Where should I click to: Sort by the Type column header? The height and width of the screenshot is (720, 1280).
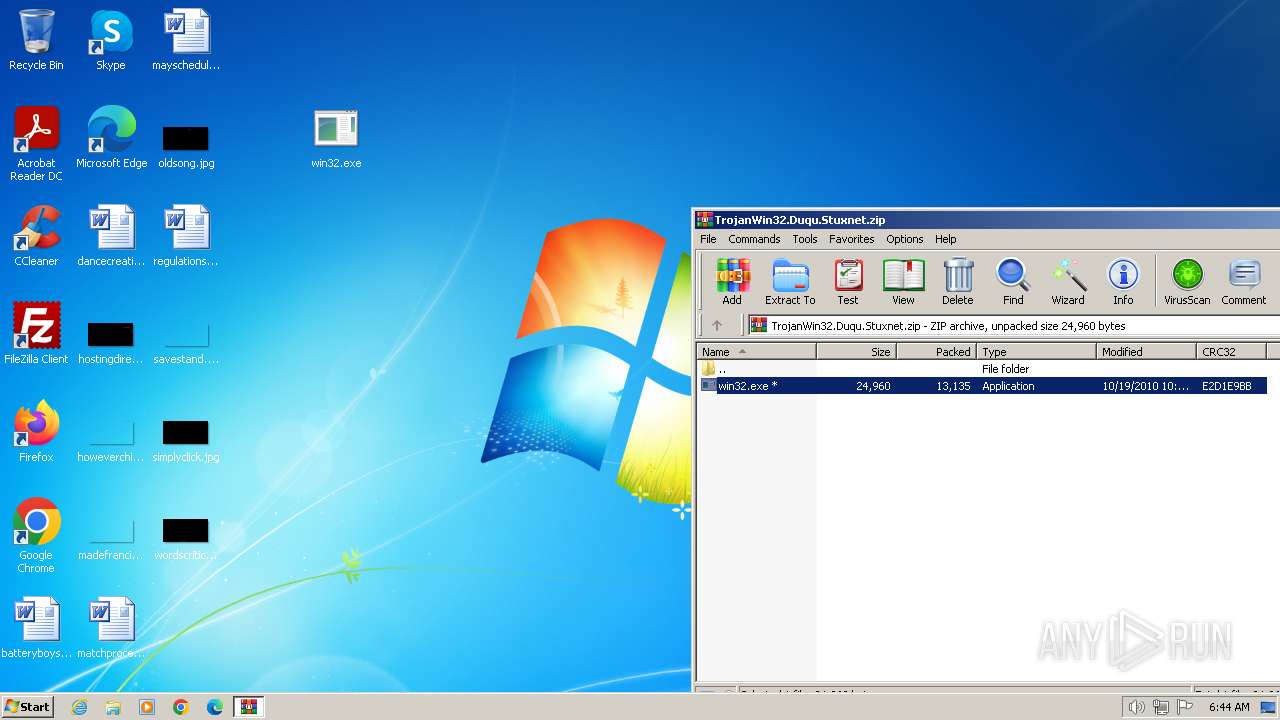point(1037,351)
